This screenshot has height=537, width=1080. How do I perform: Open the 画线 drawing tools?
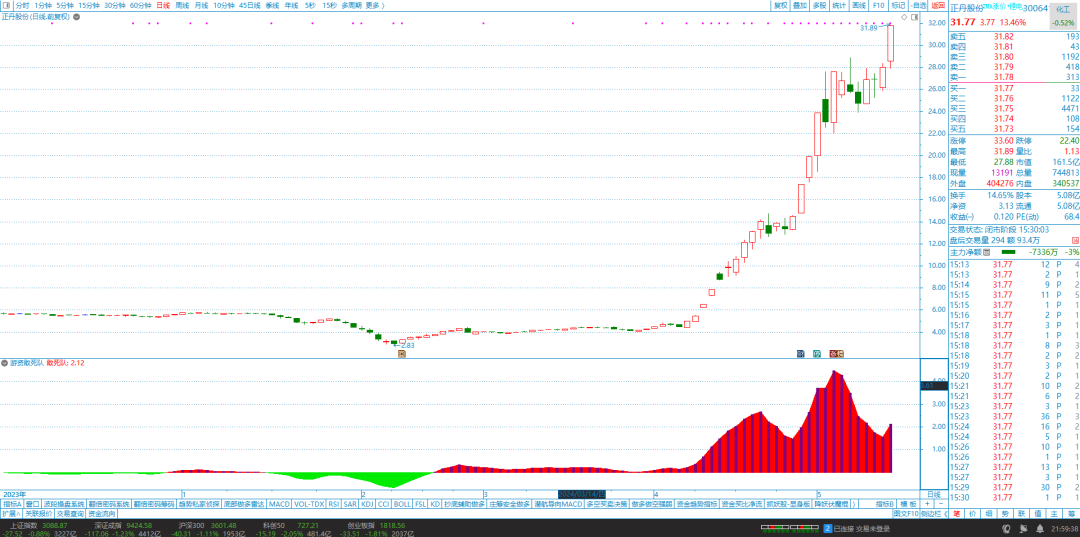point(858,5)
